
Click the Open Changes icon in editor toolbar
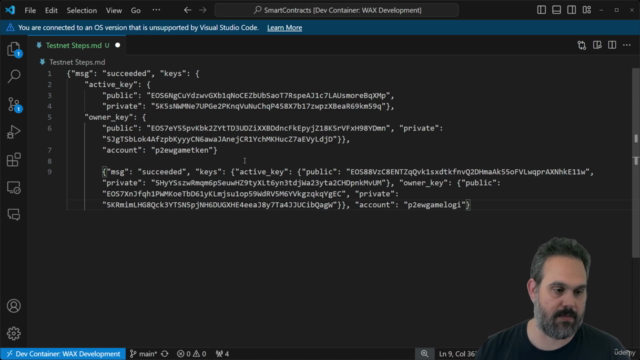[582, 45]
